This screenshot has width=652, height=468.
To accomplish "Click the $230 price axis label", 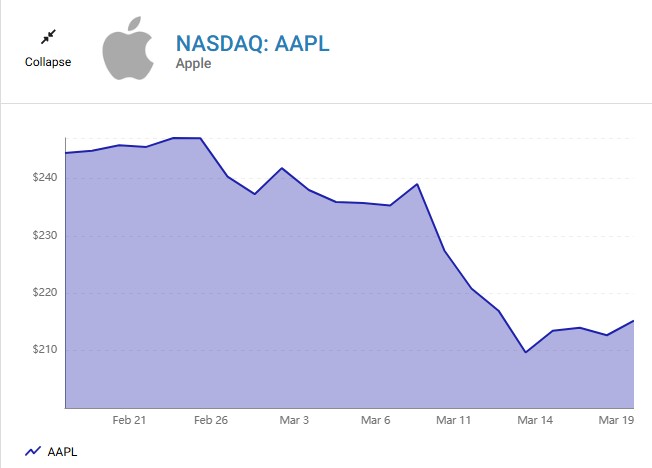I will (x=46, y=236).
